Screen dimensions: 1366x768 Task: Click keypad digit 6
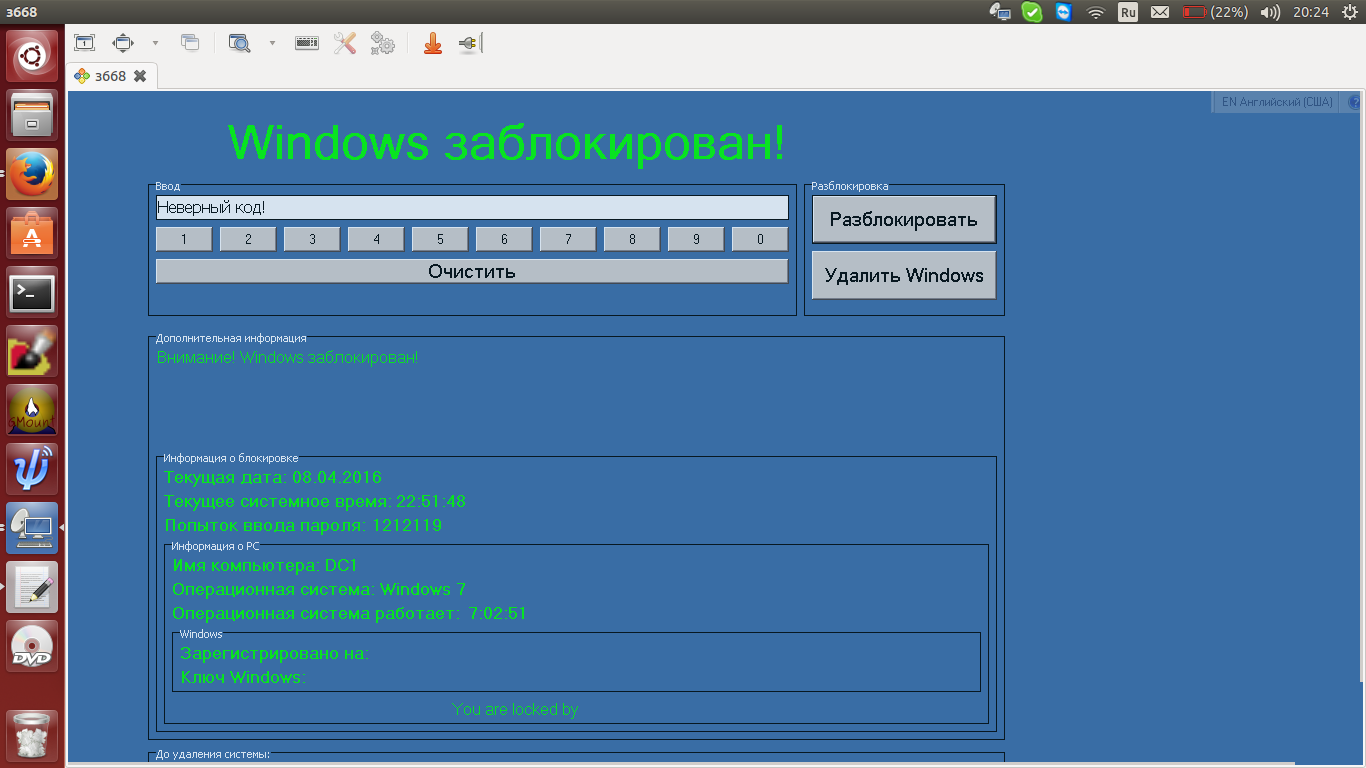(504, 239)
